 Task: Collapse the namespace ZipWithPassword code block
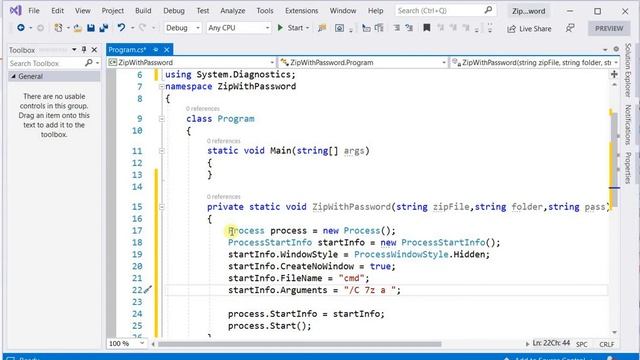coord(162,87)
